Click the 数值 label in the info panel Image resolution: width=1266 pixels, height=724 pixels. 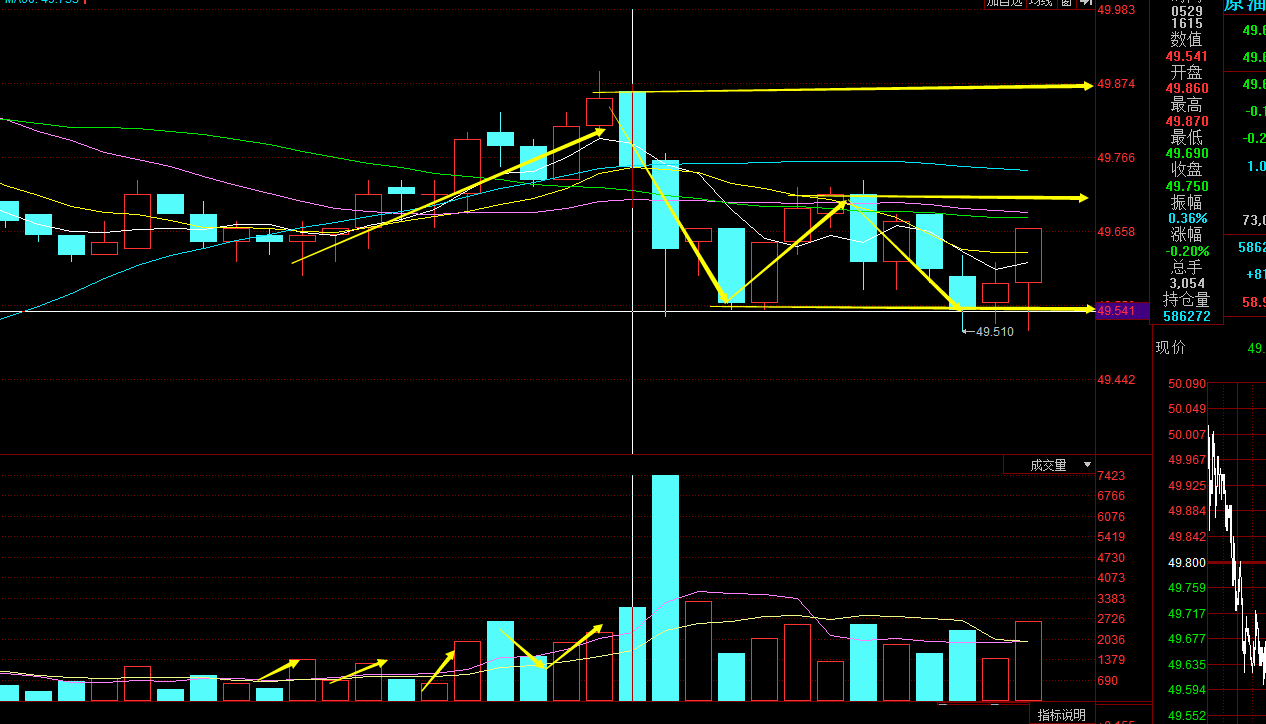[x=1187, y=40]
